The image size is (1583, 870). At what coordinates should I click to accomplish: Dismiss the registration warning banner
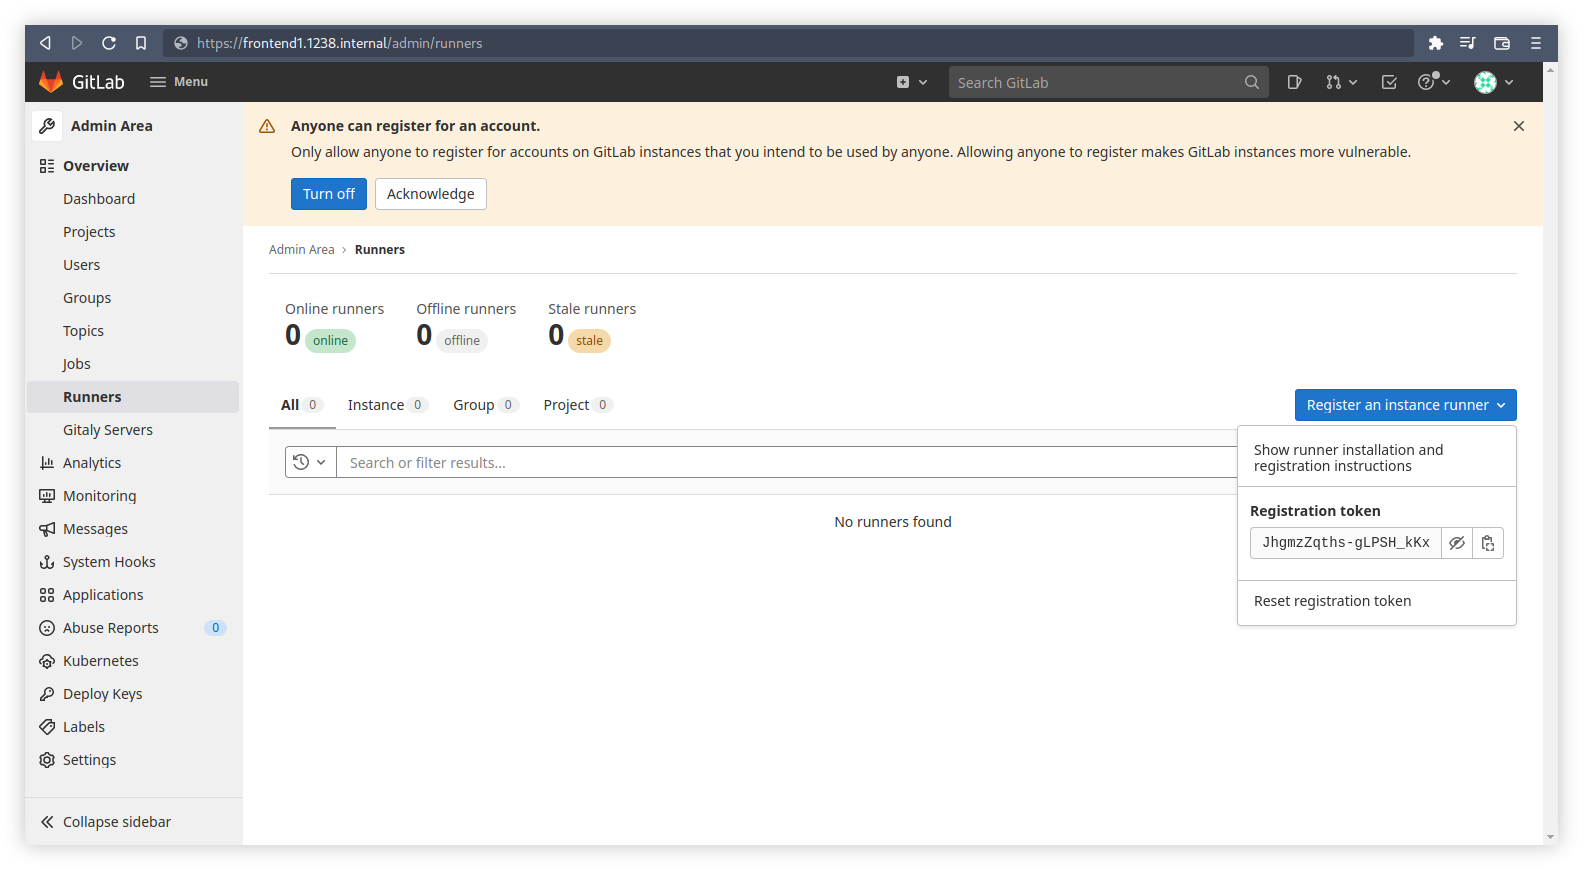pos(1518,126)
